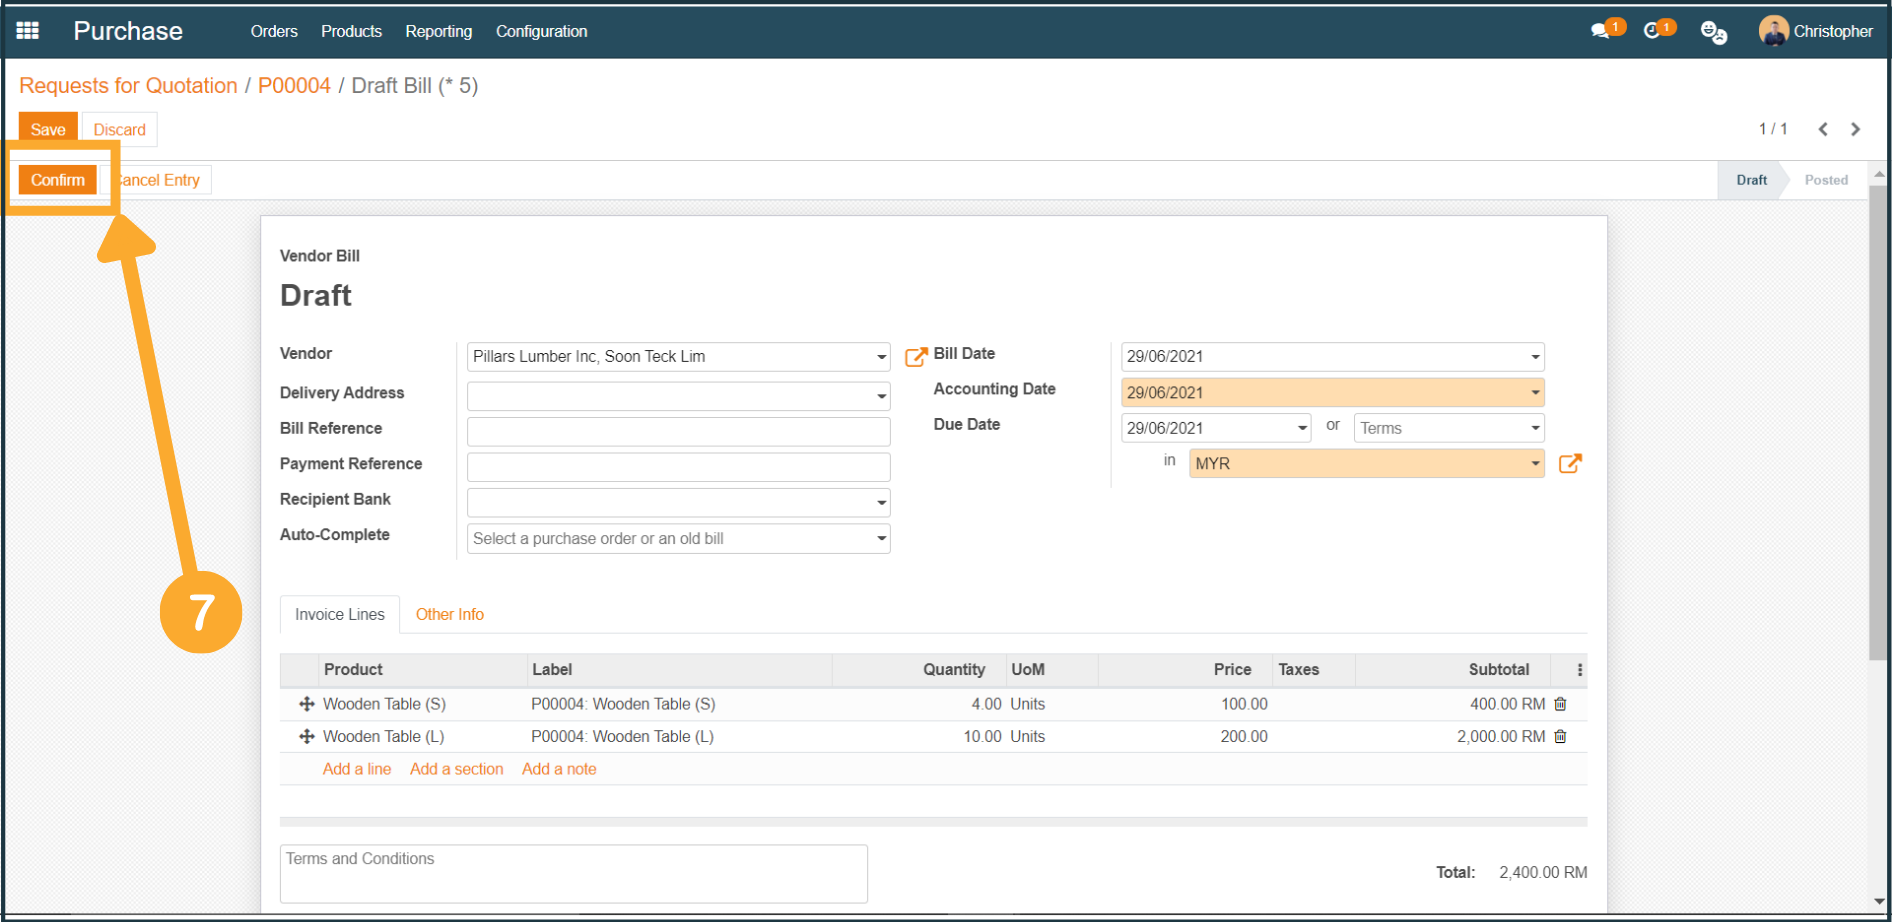This screenshot has width=1892, height=922.
Task: Click the Bill Reference input field
Action: 678,431
